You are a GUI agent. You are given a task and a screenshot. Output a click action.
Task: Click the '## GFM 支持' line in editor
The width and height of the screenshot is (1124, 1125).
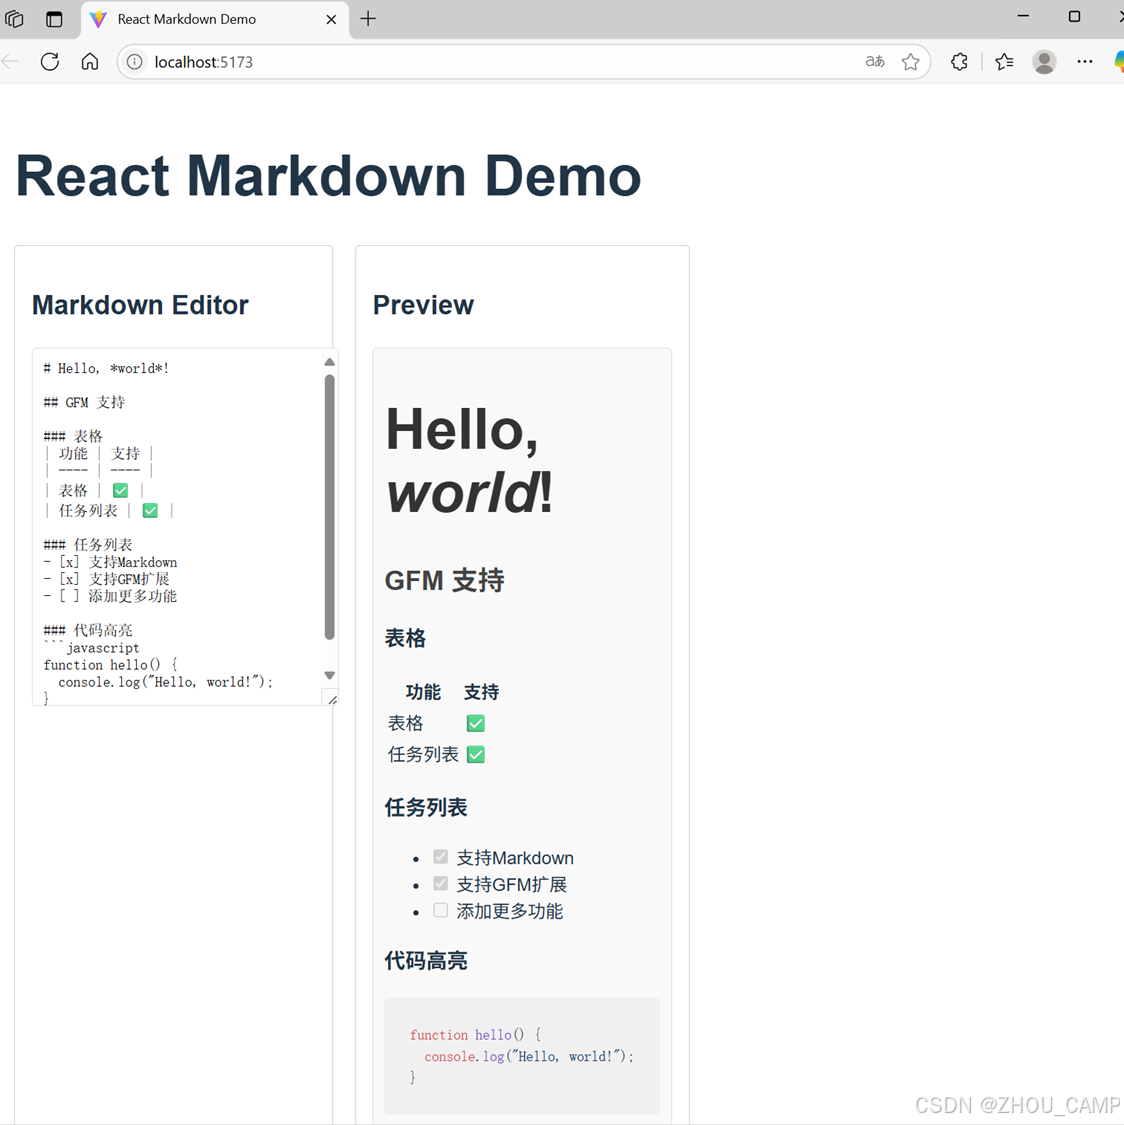pyautogui.click(x=85, y=402)
